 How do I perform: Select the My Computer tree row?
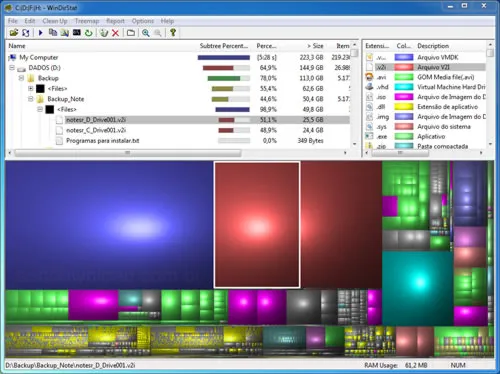(178, 58)
